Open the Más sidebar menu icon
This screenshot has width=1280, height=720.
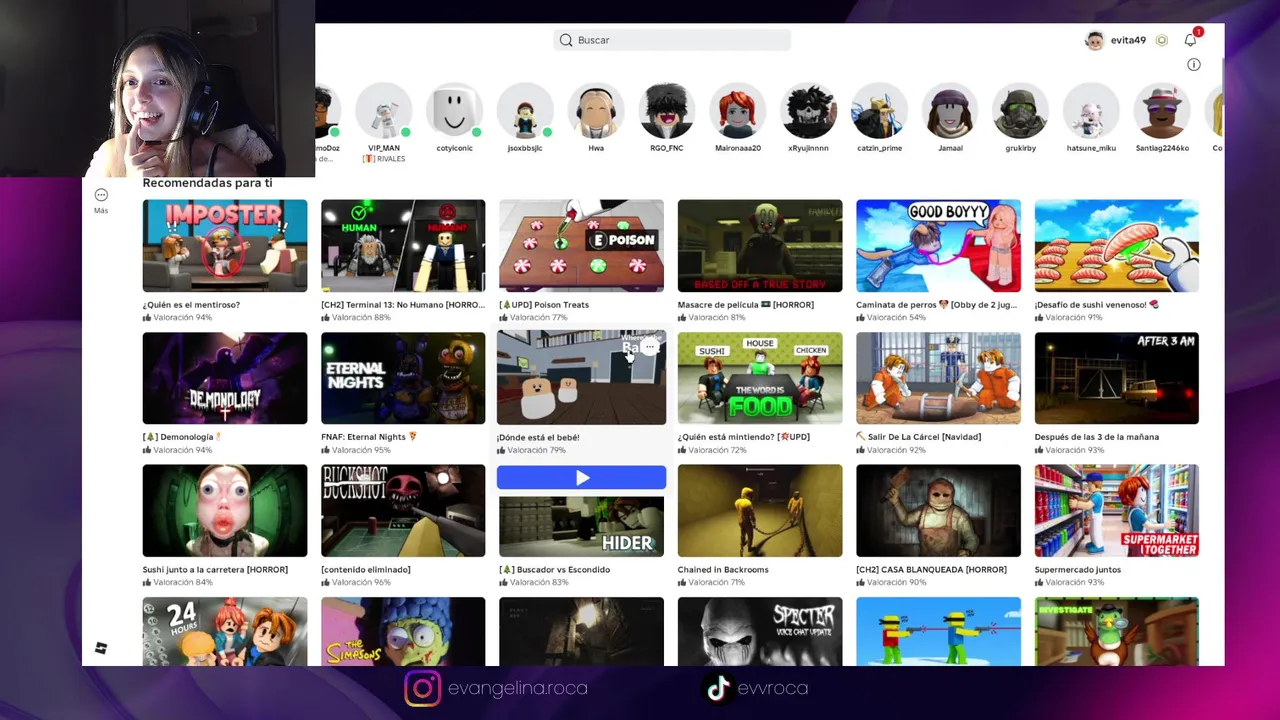click(101, 195)
